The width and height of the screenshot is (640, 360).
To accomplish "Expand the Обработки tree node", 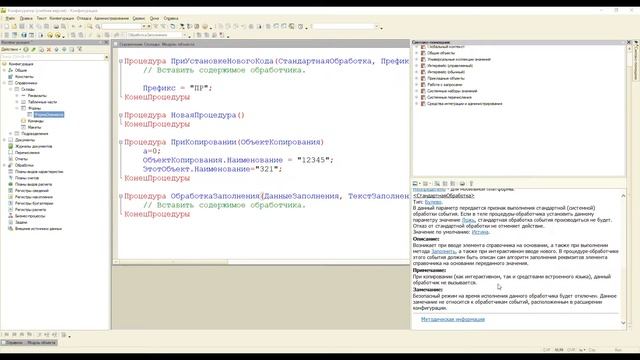I will tap(4, 165).
